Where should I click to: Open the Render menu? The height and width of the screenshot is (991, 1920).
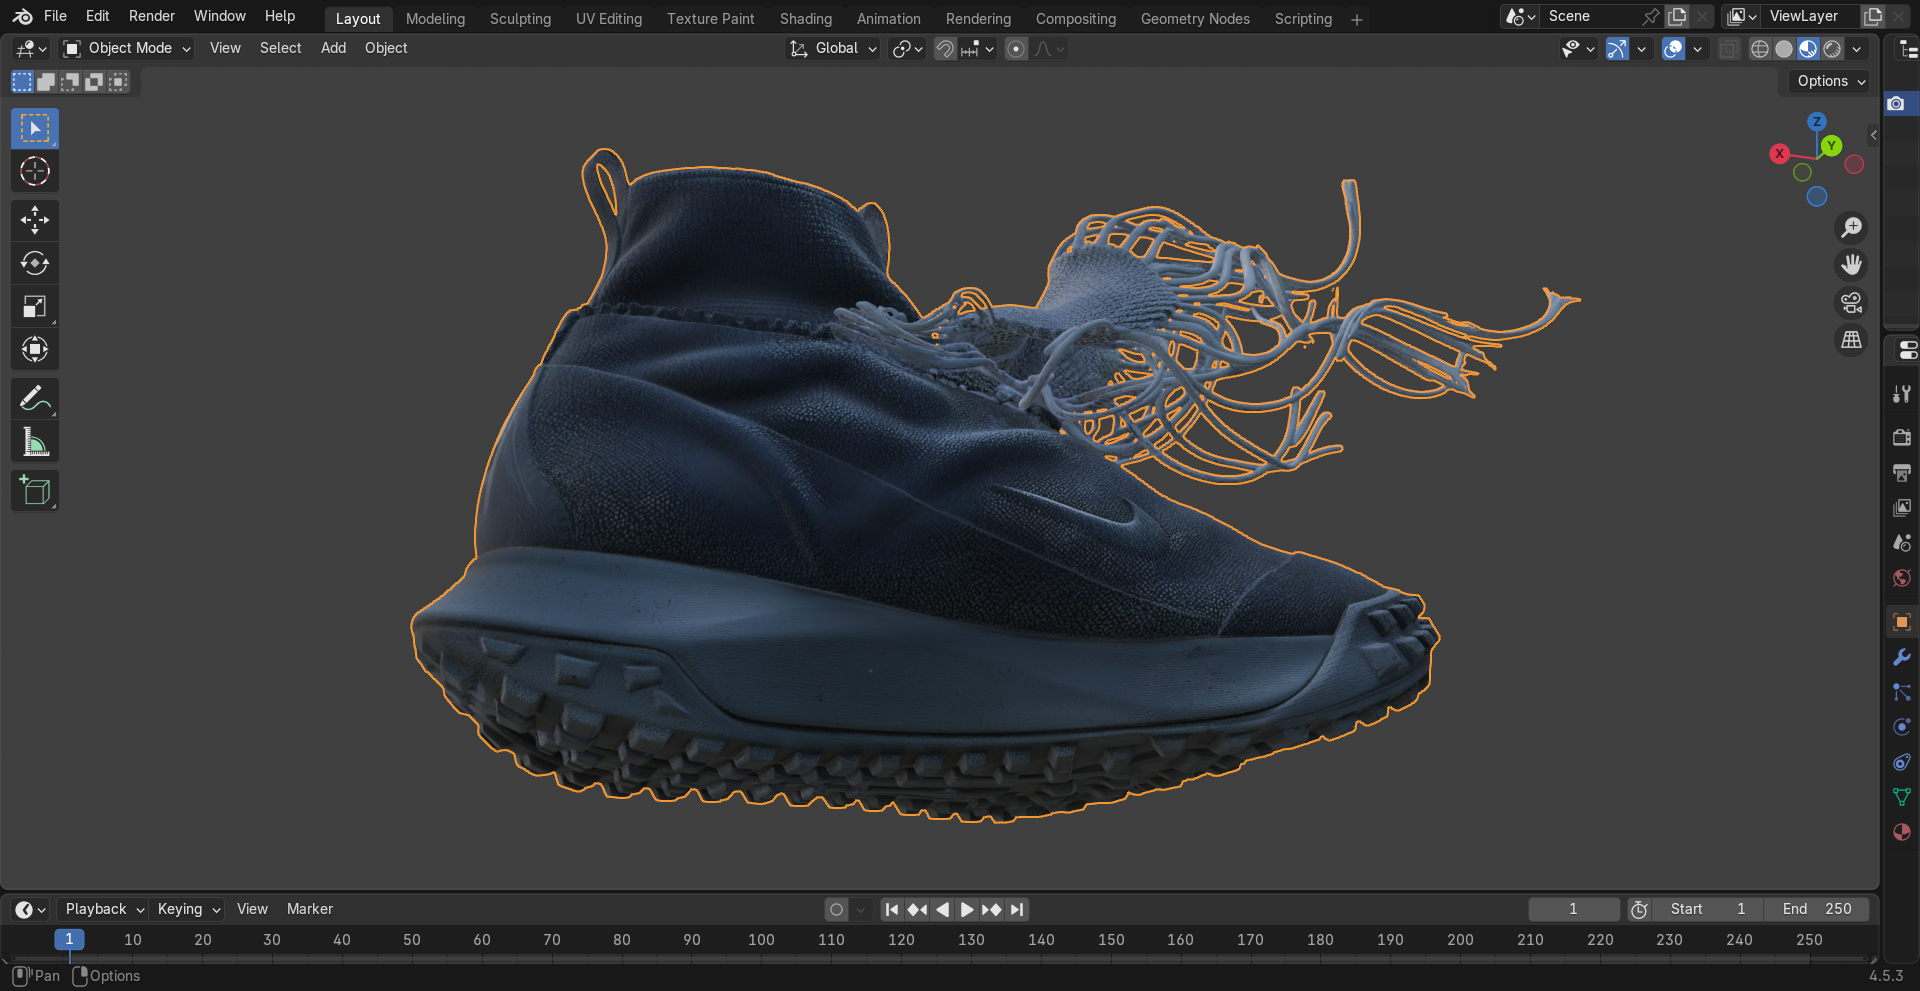[152, 16]
